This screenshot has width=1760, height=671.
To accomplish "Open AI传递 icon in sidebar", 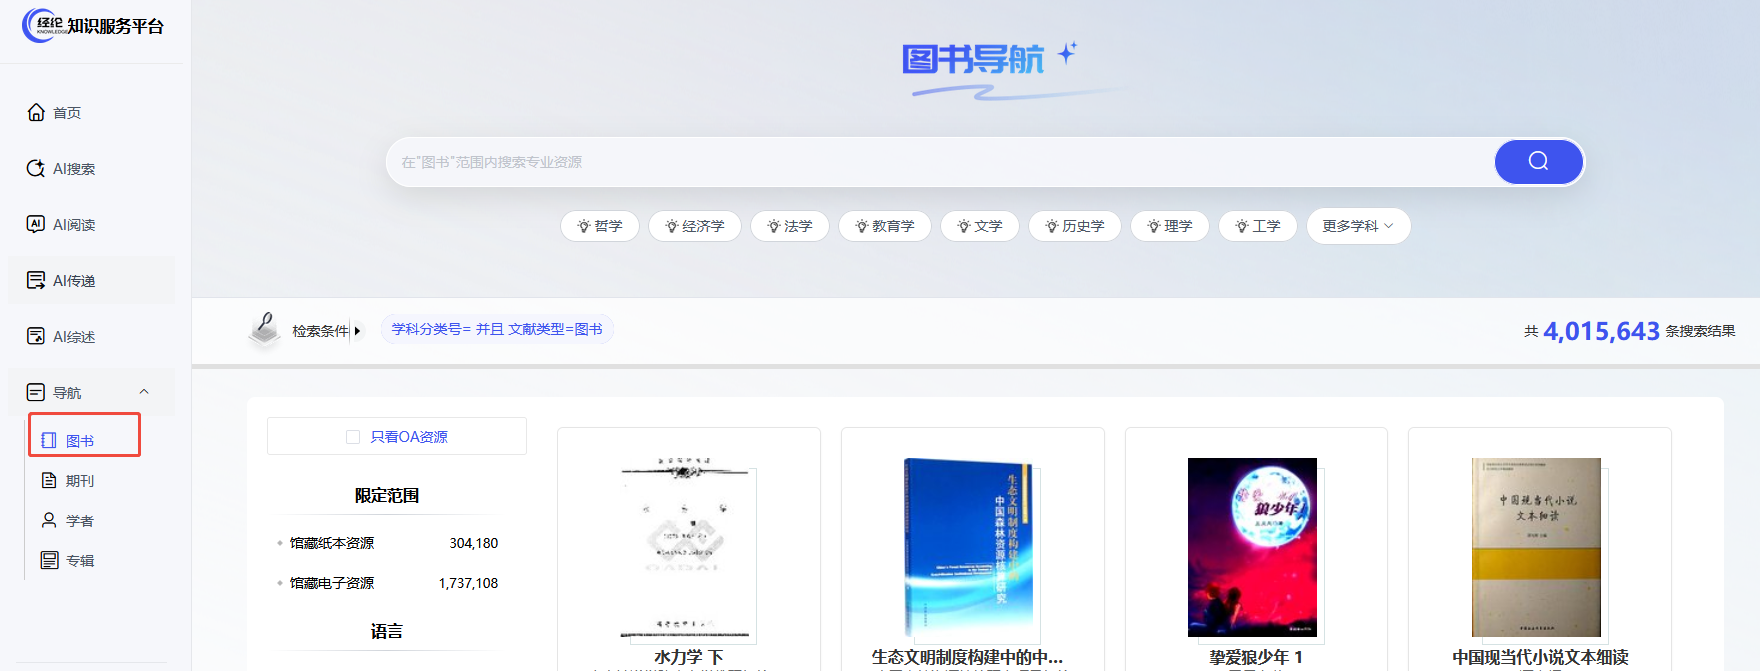I will (x=36, y=280).
